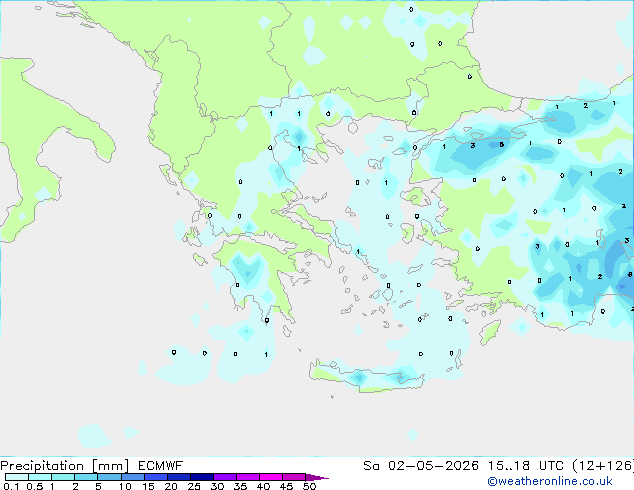Screen dimensions: 634x490
Task: Click the '50' legend label
Action: [309, 486]
